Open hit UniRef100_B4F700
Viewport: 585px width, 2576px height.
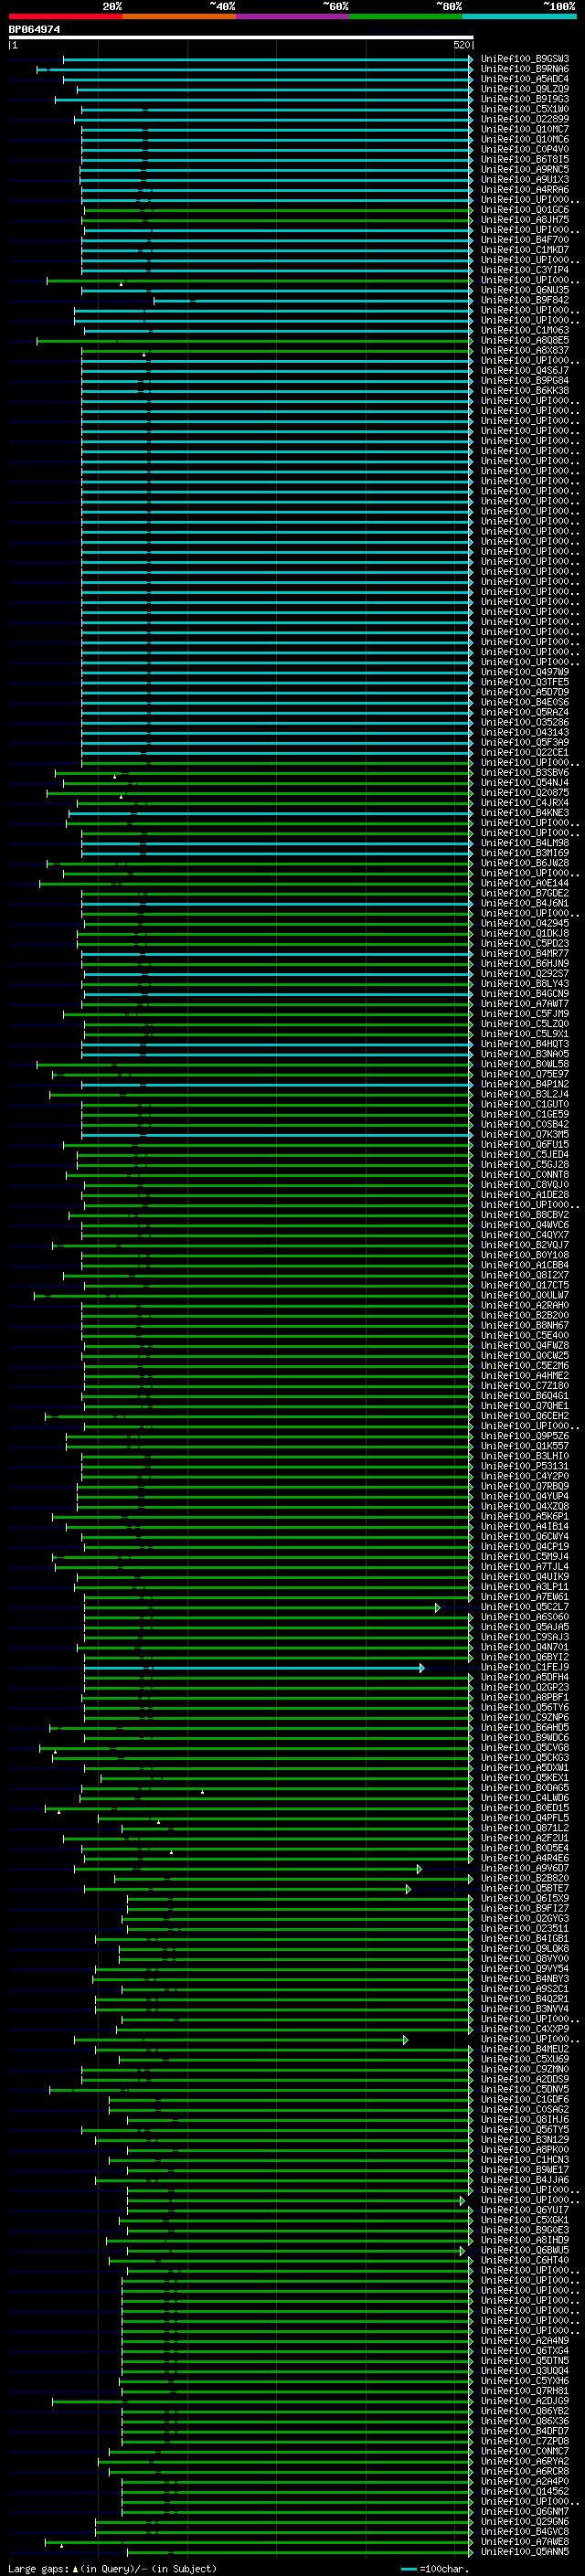coord(525,240)
